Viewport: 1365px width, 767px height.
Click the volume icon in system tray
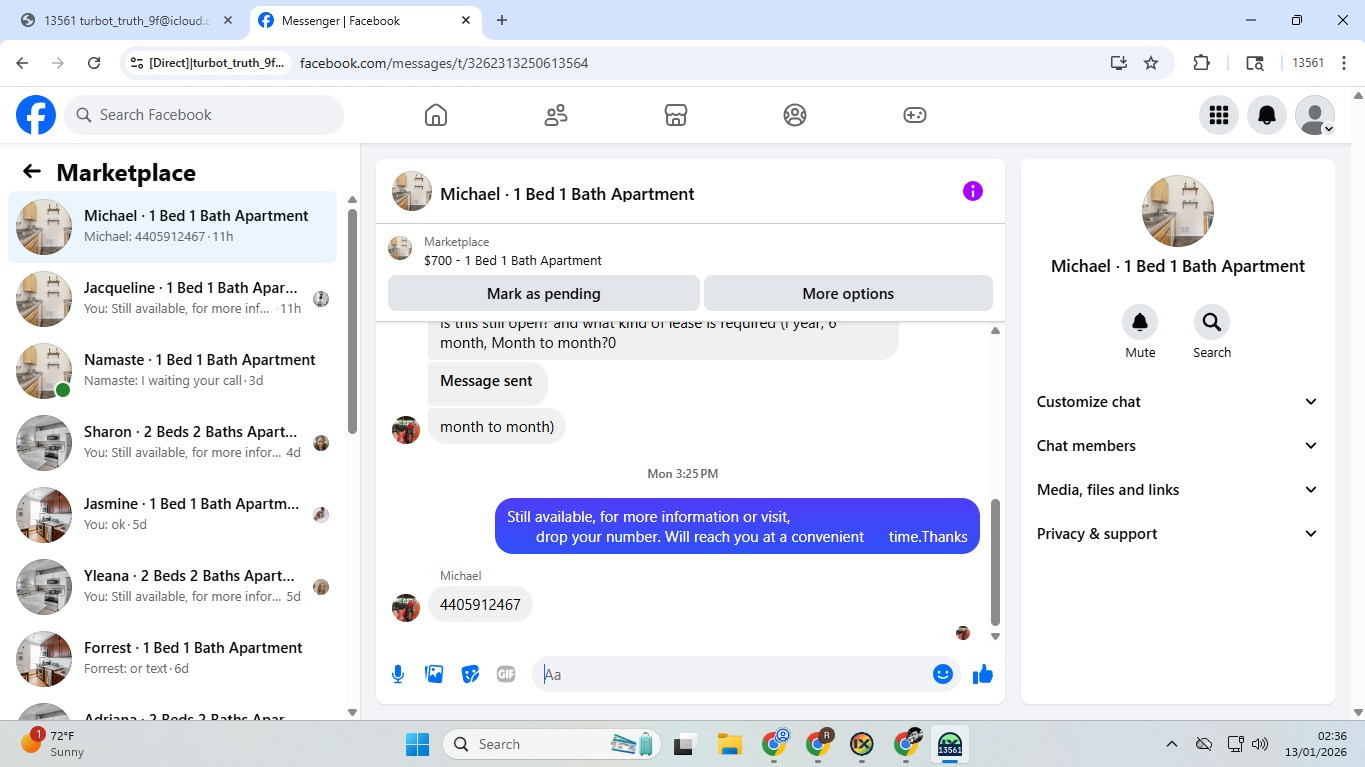[1260, 744]
